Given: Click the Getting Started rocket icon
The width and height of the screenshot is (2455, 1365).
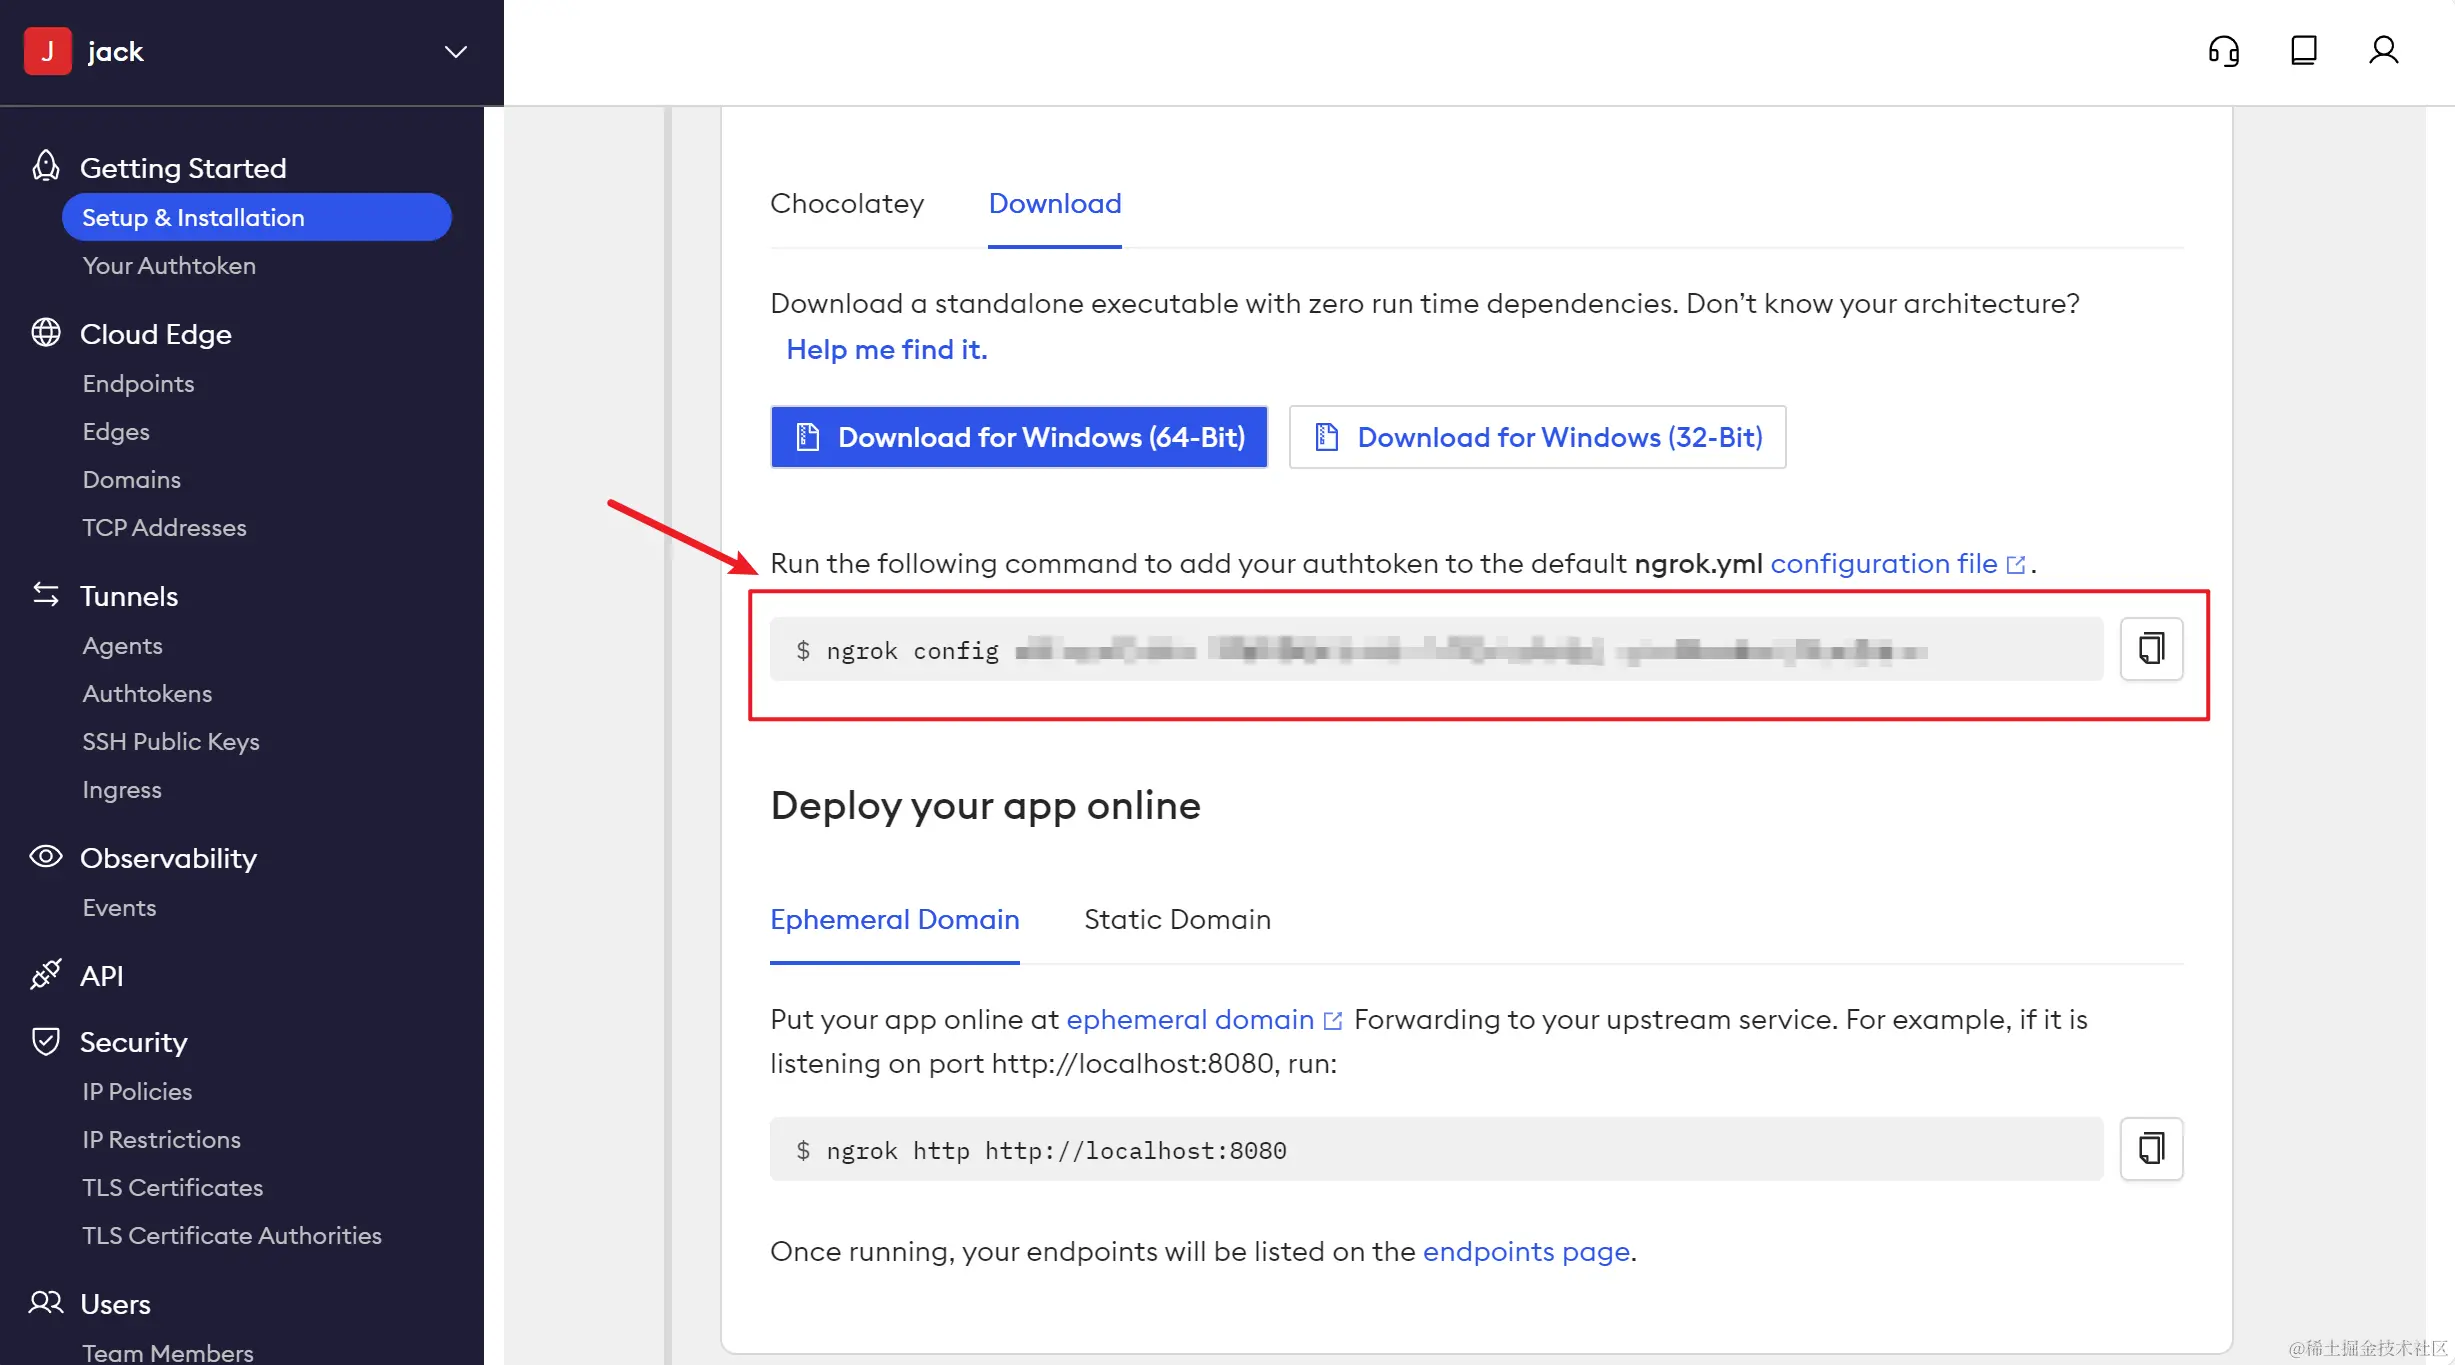Looking at the screenshot, I should [46, 166].
